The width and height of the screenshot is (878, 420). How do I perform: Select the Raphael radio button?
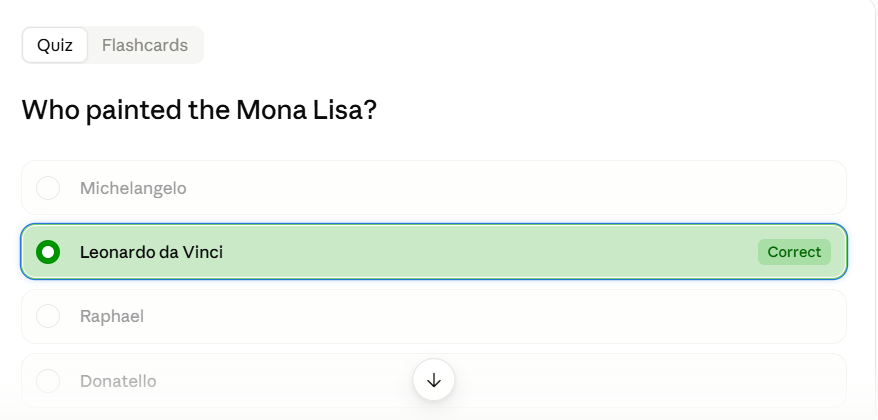48,316
